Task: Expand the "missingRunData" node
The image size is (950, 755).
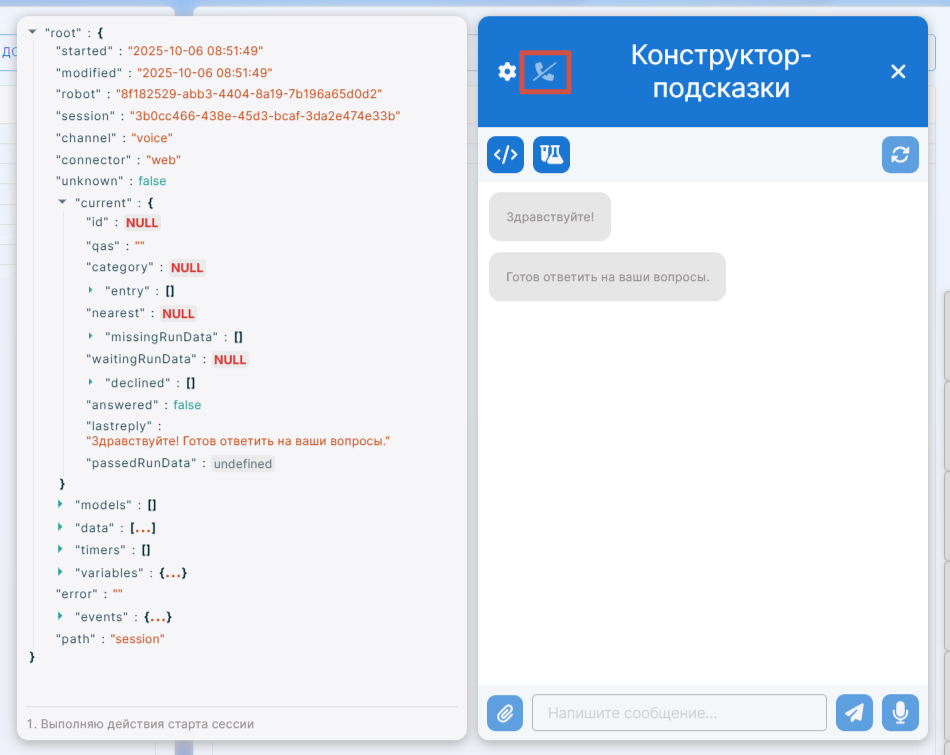Action: coord(93,337)
